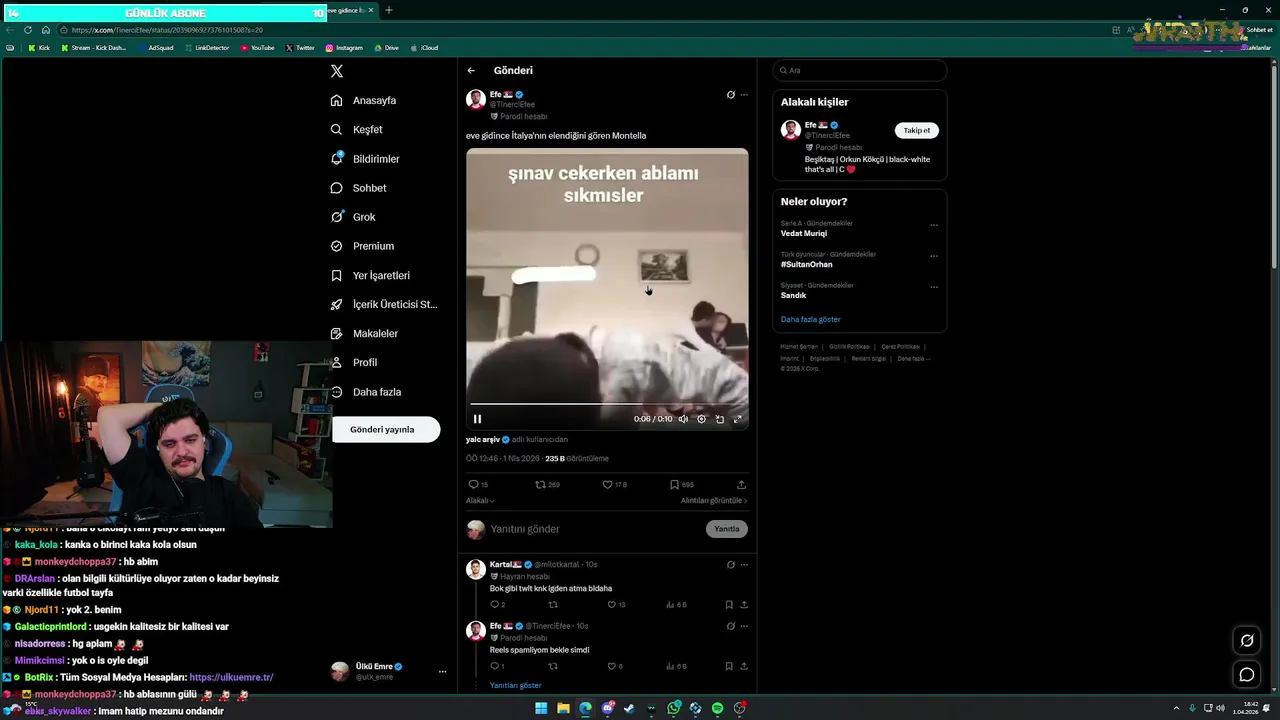The width and height of the screenshot is (1280, 720).
Task: Open Sohbet messages
Action: [x=359, y=188]
